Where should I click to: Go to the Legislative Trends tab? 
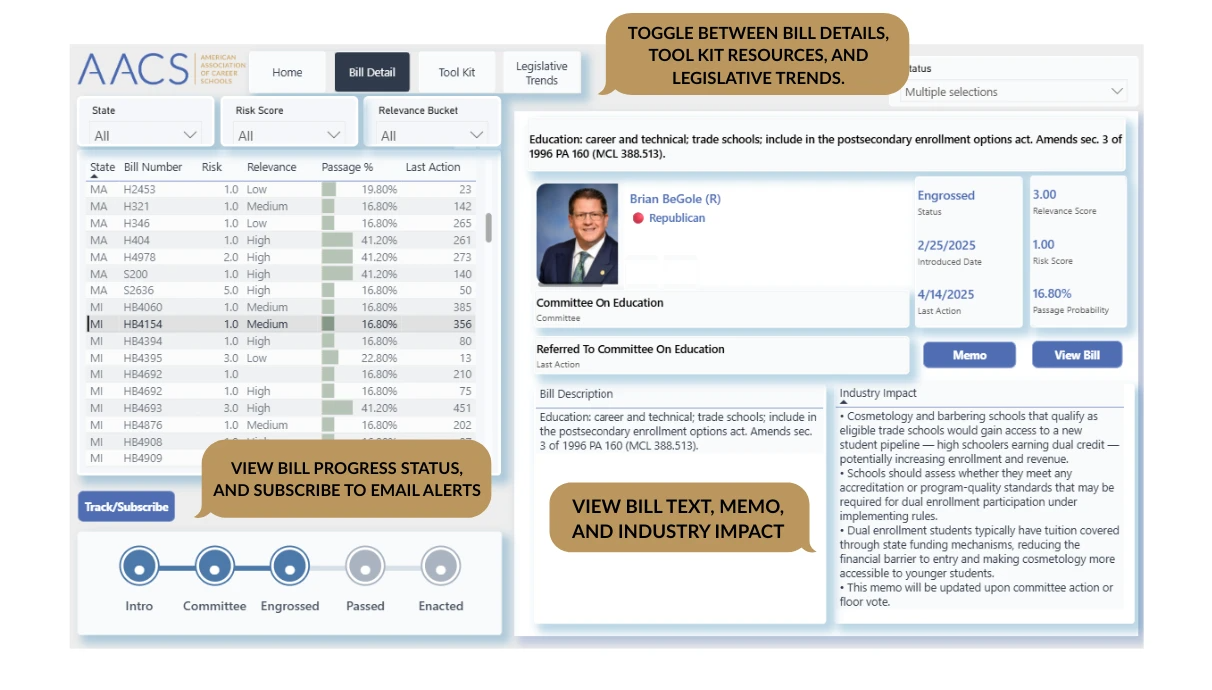pos(542,73)
